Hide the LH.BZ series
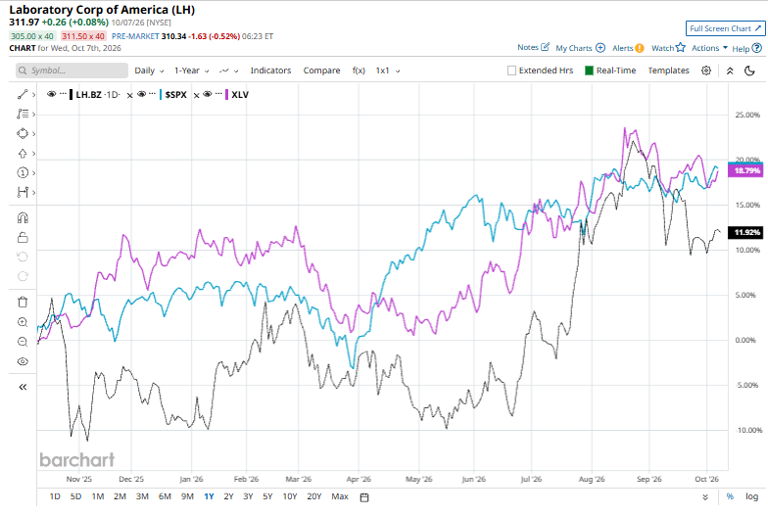The width and height of the screenshot is (768, 516). [51, 94]
